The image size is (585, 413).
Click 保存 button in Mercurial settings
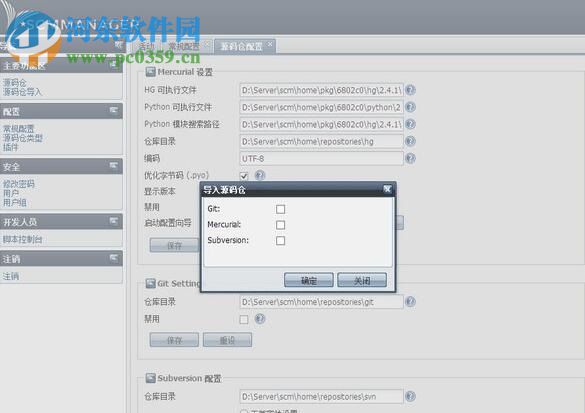tap(174, 245)
